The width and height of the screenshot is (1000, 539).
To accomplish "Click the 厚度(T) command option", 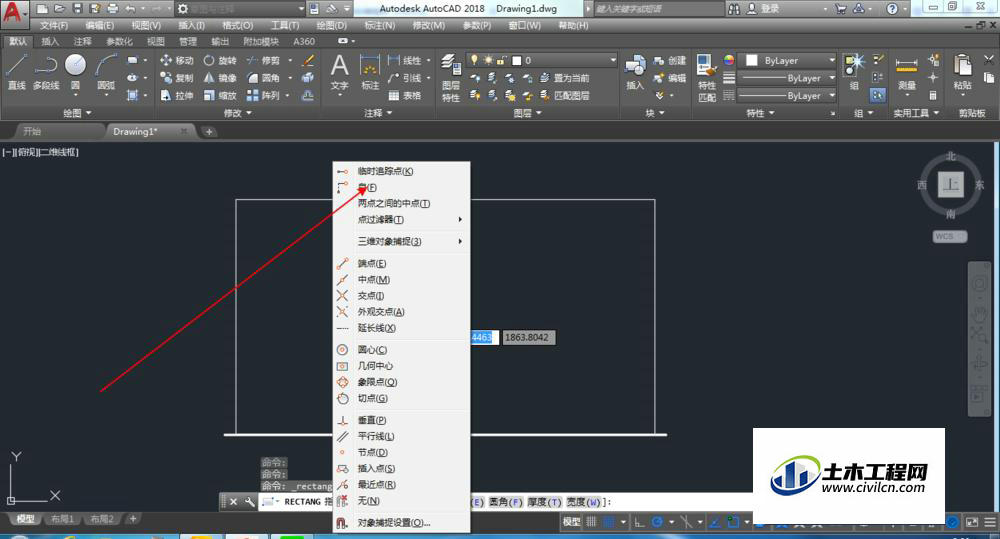I will (544, 502).
